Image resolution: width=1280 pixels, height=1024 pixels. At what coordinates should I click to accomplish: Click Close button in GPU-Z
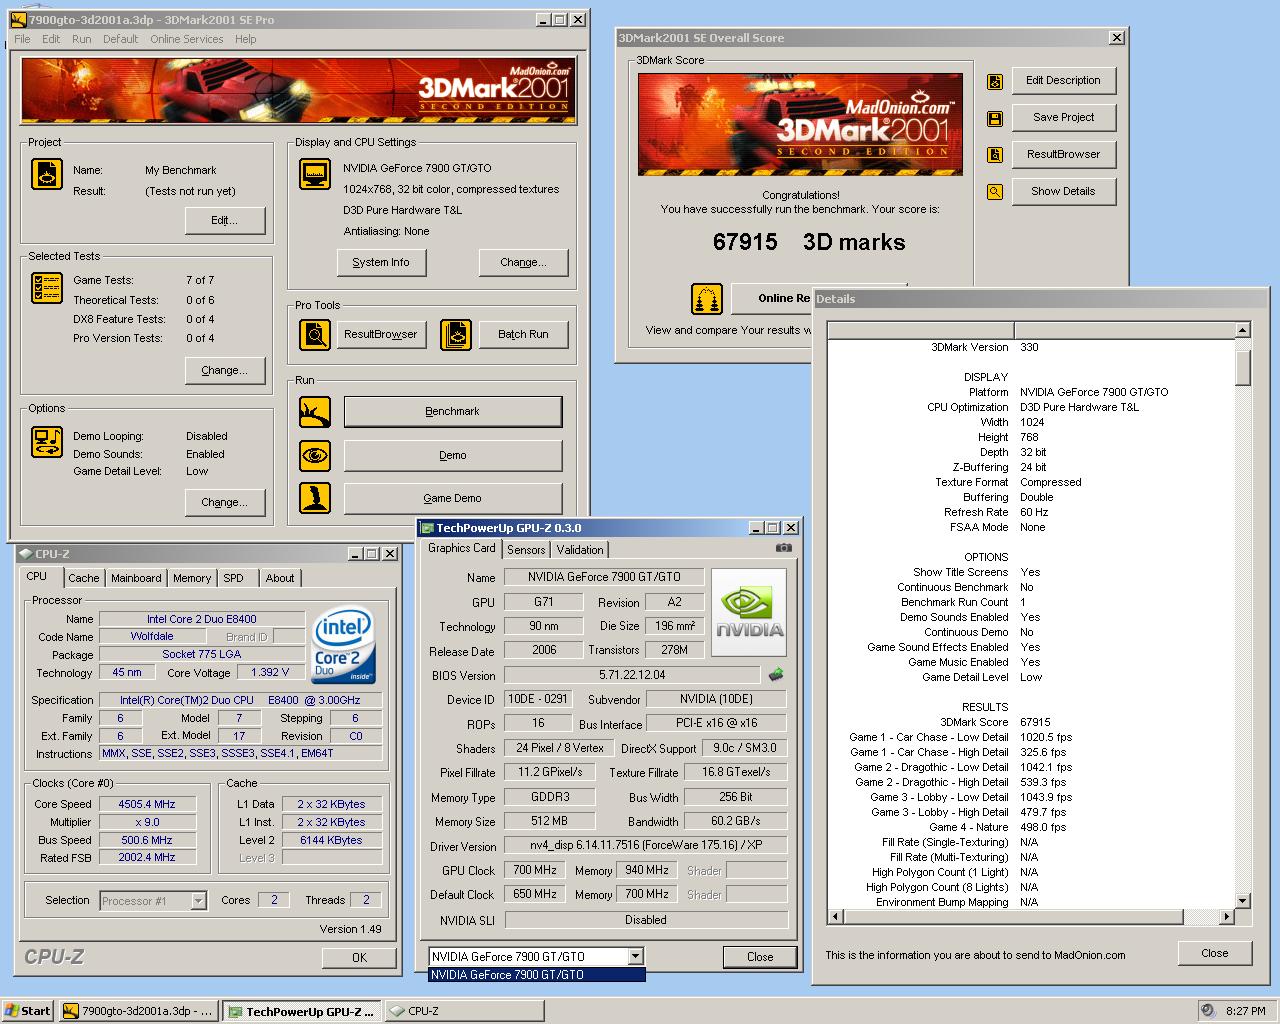(x=760, y=957)
